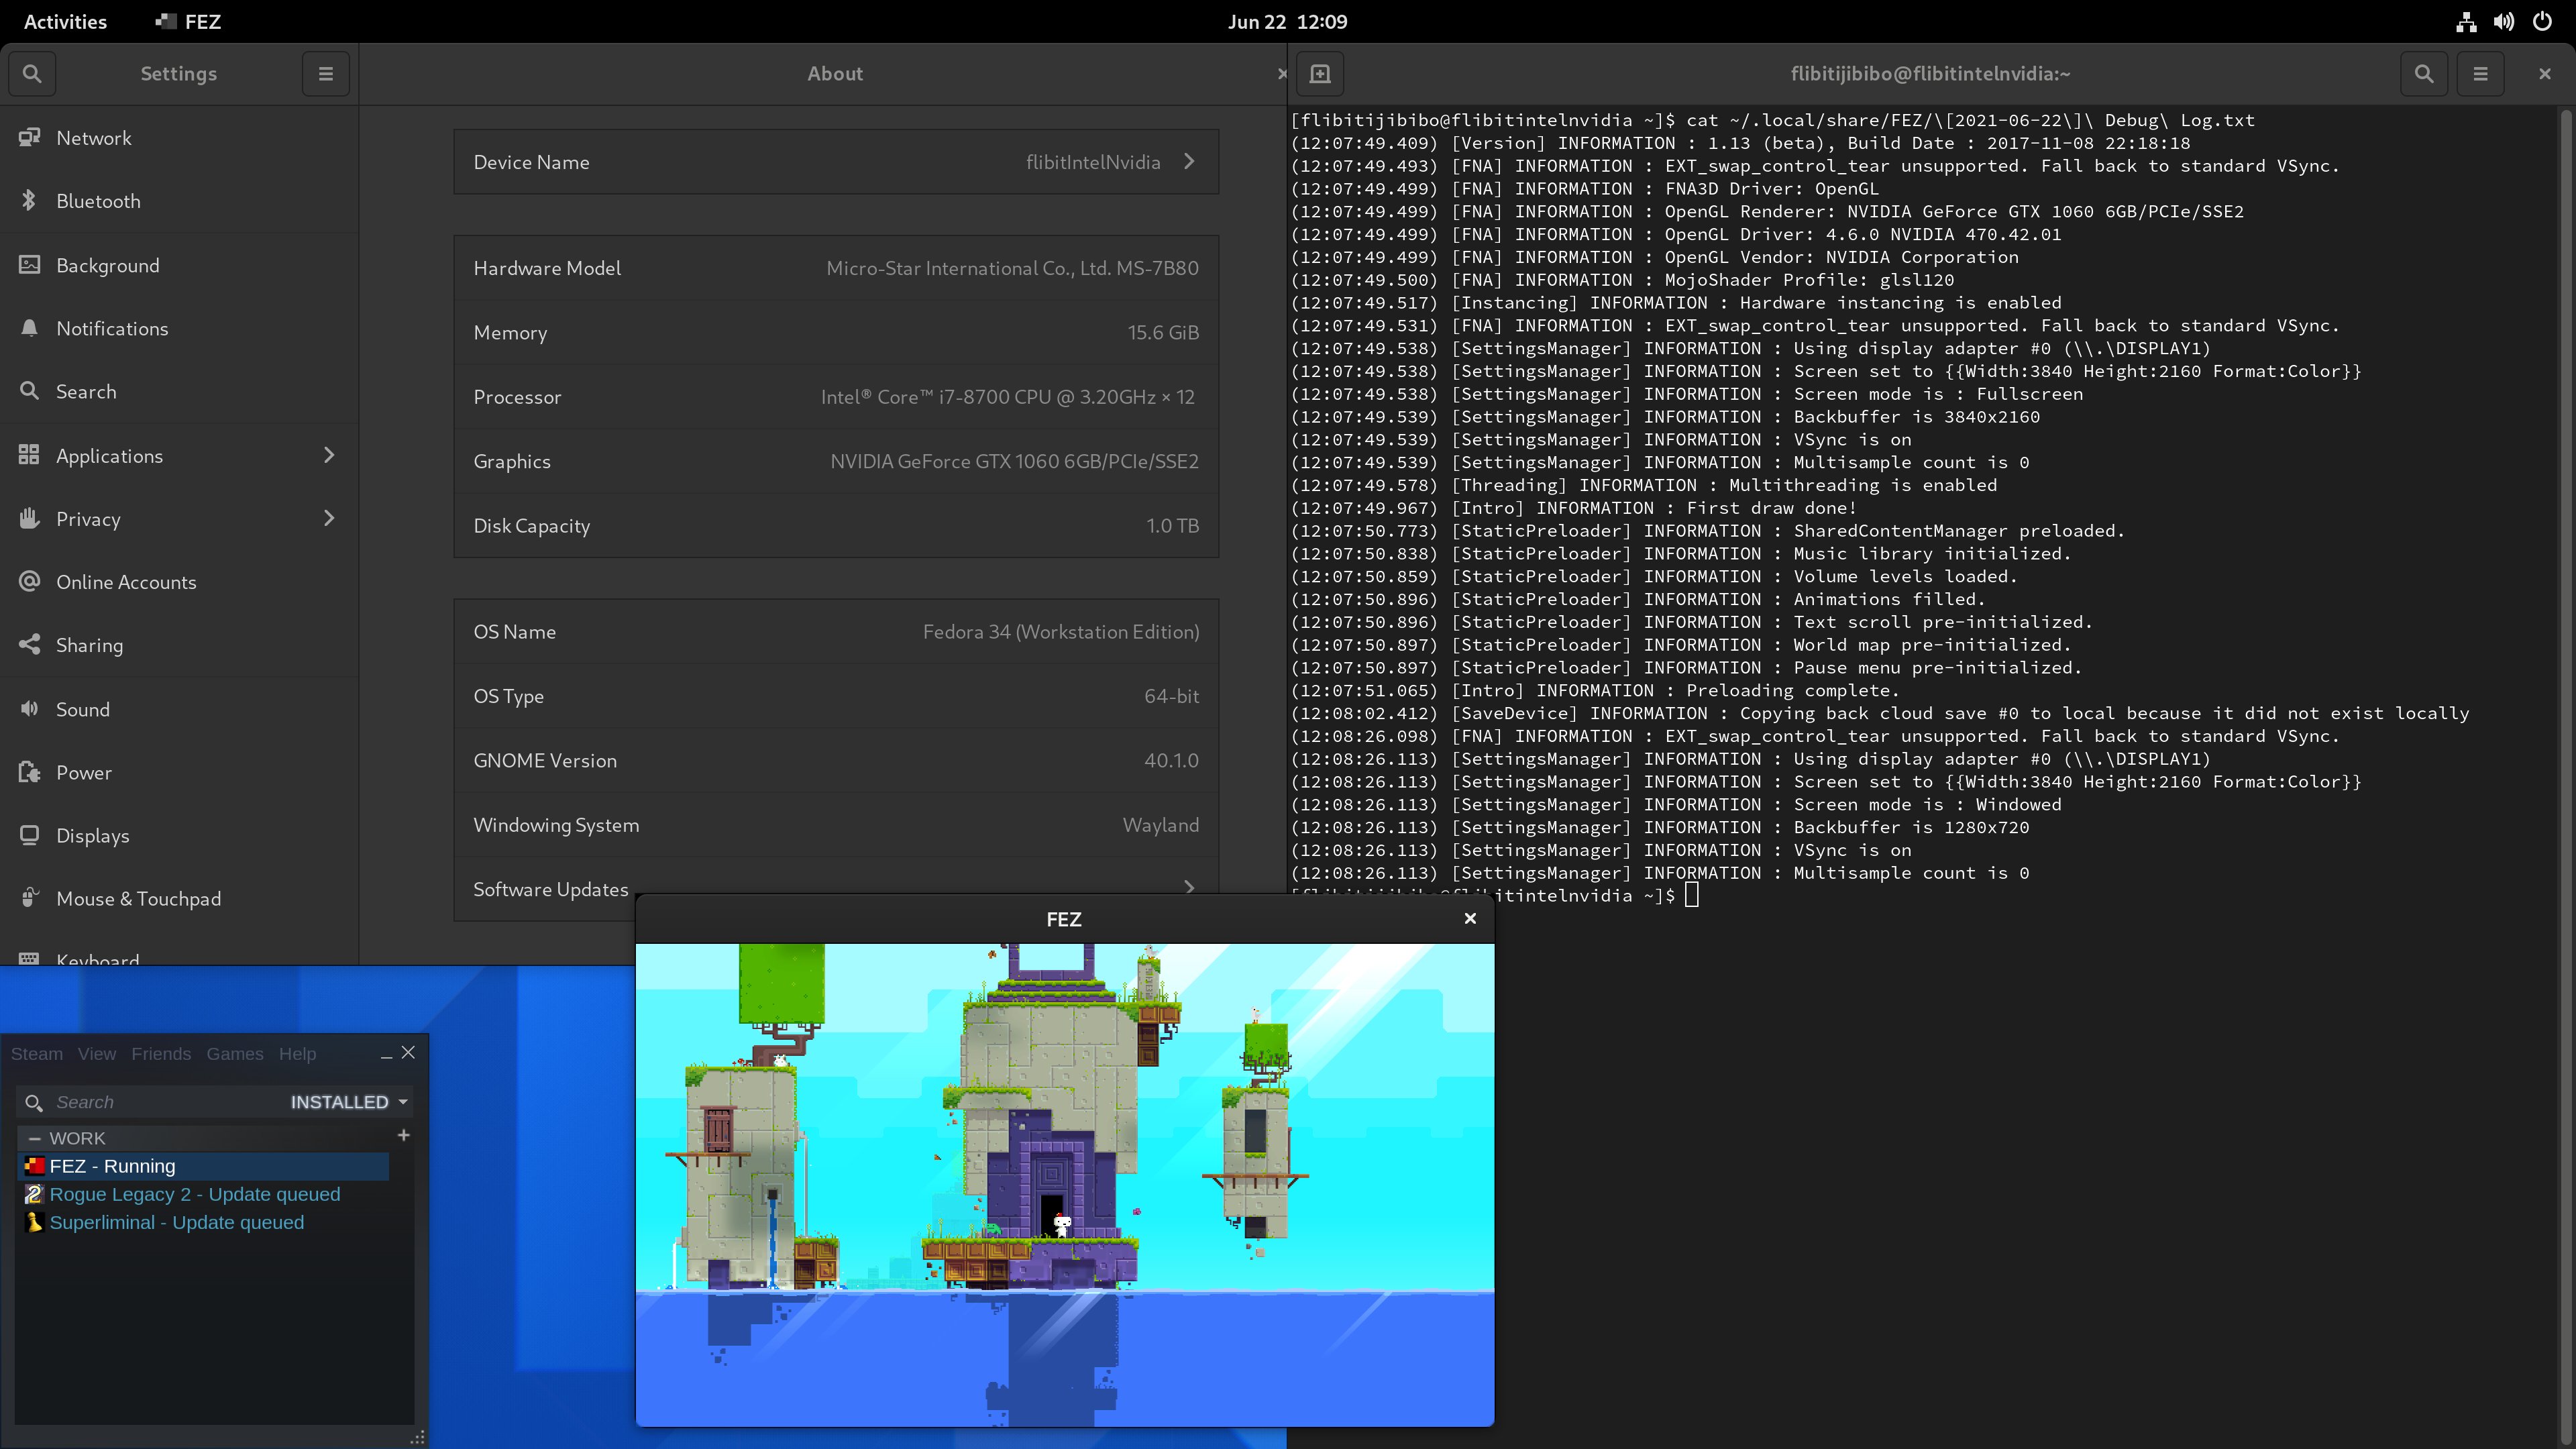The height and width of the screenshot is (1449, 2576).
Task: Click the Superliminal game icon
Action: click(x=35, y=1222)
